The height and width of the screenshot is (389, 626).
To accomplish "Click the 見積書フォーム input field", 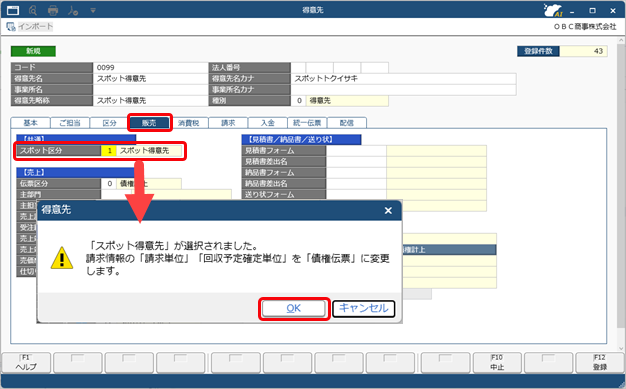I will [x=356, y=151].
